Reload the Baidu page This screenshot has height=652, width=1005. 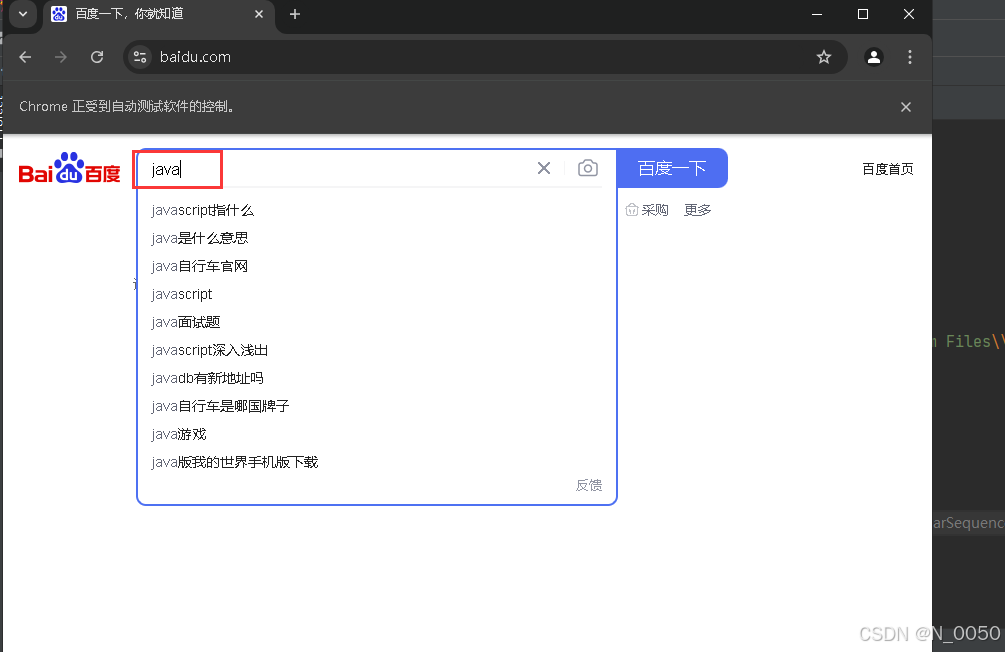tap(97, 57)
